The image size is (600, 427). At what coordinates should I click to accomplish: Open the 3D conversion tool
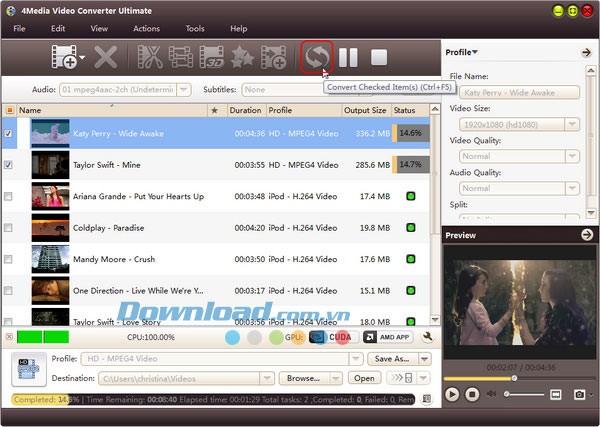click(212, 57)
